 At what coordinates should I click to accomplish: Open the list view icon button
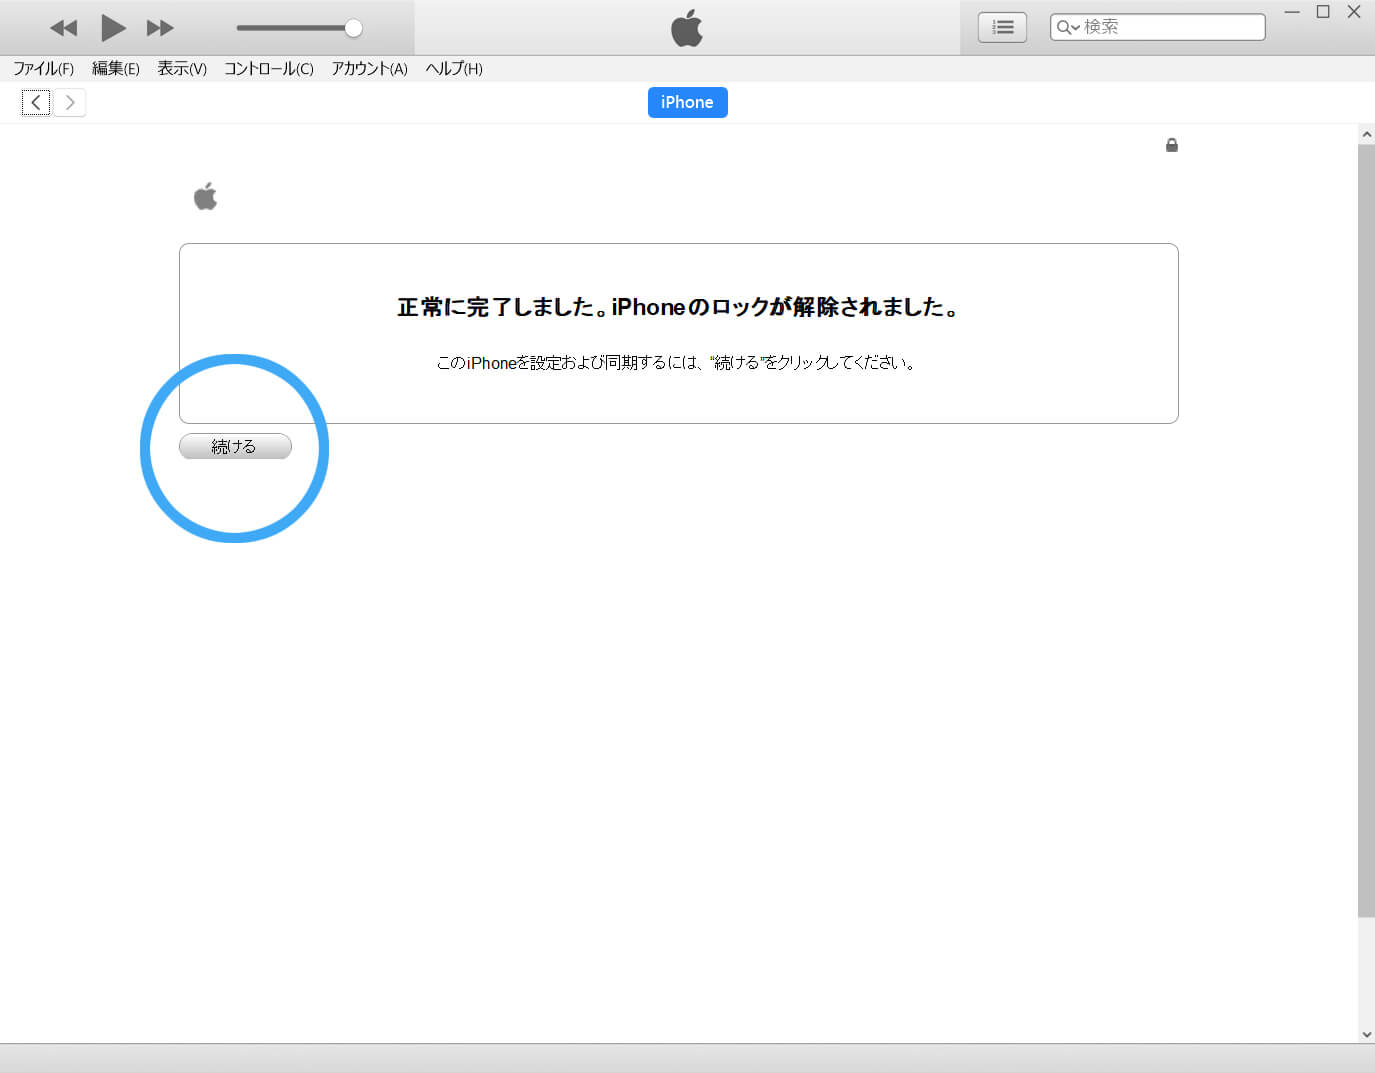pos(1002,27)
